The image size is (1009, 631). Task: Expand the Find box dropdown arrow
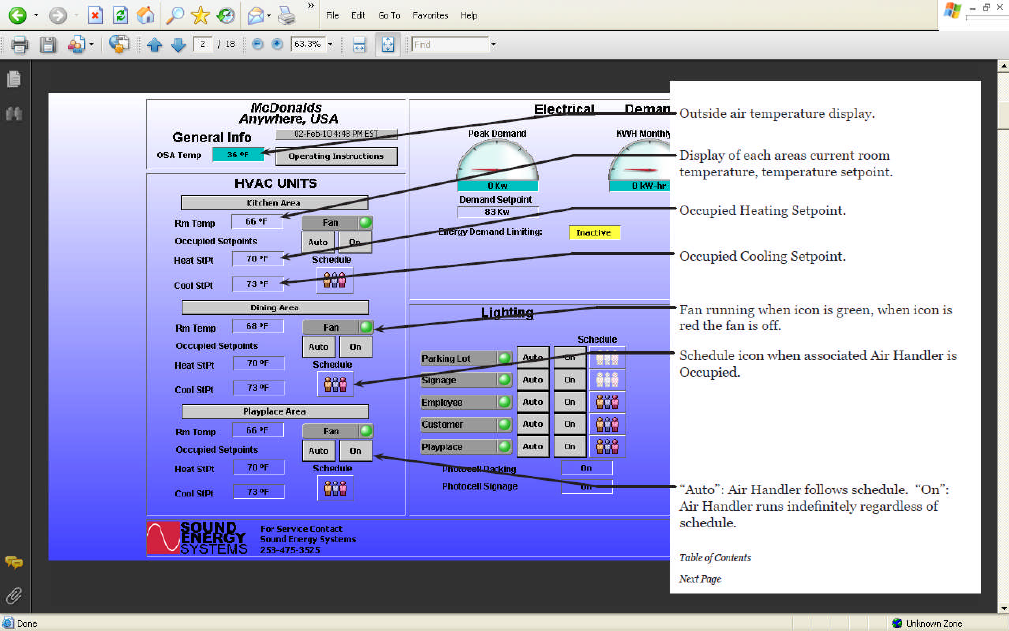[x=492, y=45]
